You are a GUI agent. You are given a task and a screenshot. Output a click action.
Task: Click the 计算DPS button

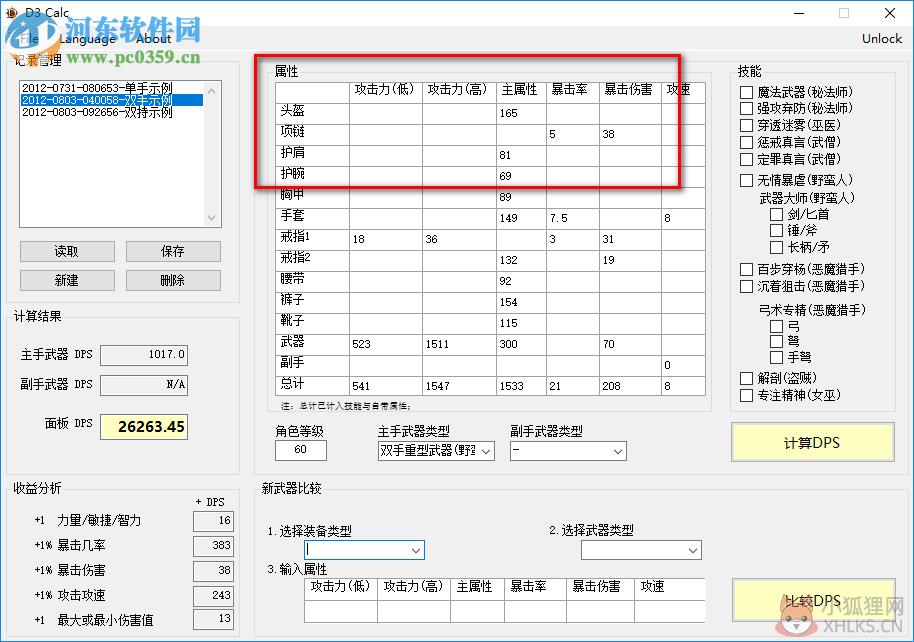(x=813, y=443)
